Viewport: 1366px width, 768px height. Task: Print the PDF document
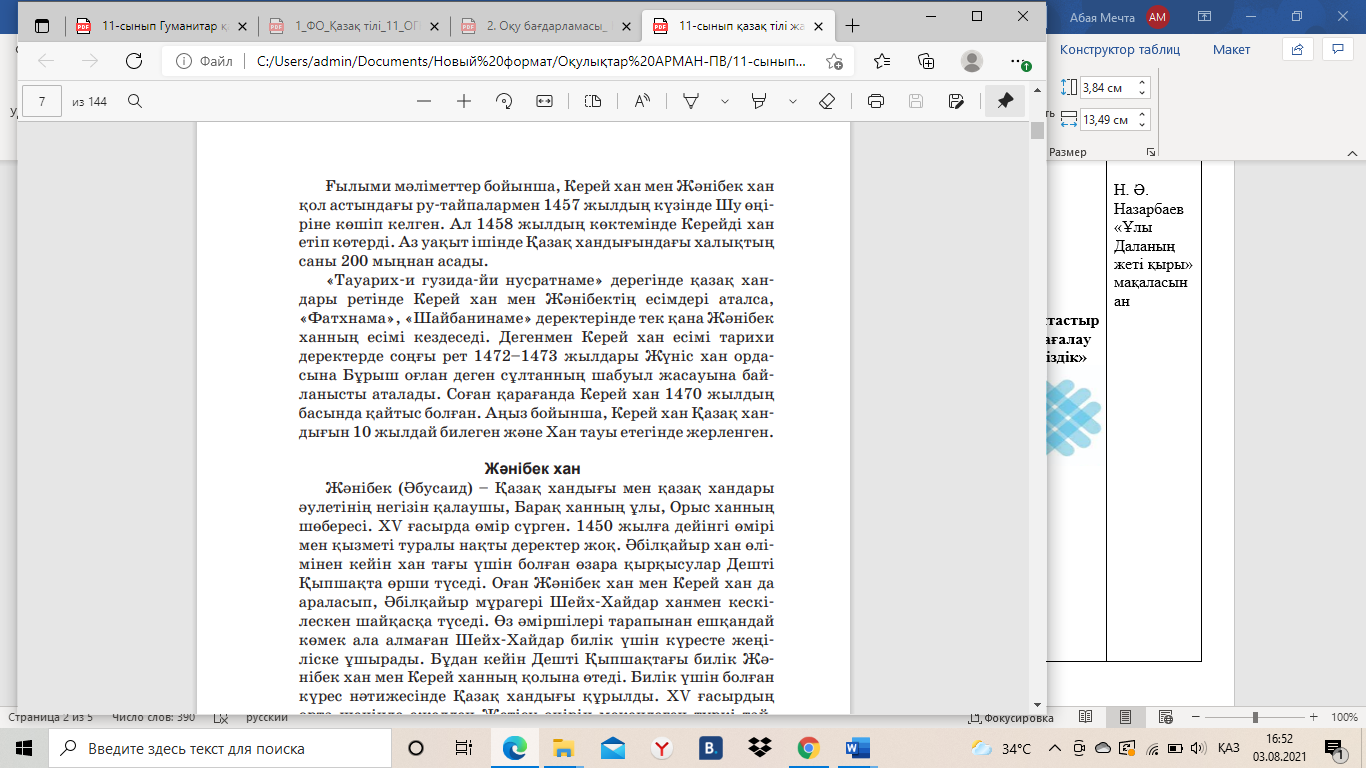click(x=876, y=101)
